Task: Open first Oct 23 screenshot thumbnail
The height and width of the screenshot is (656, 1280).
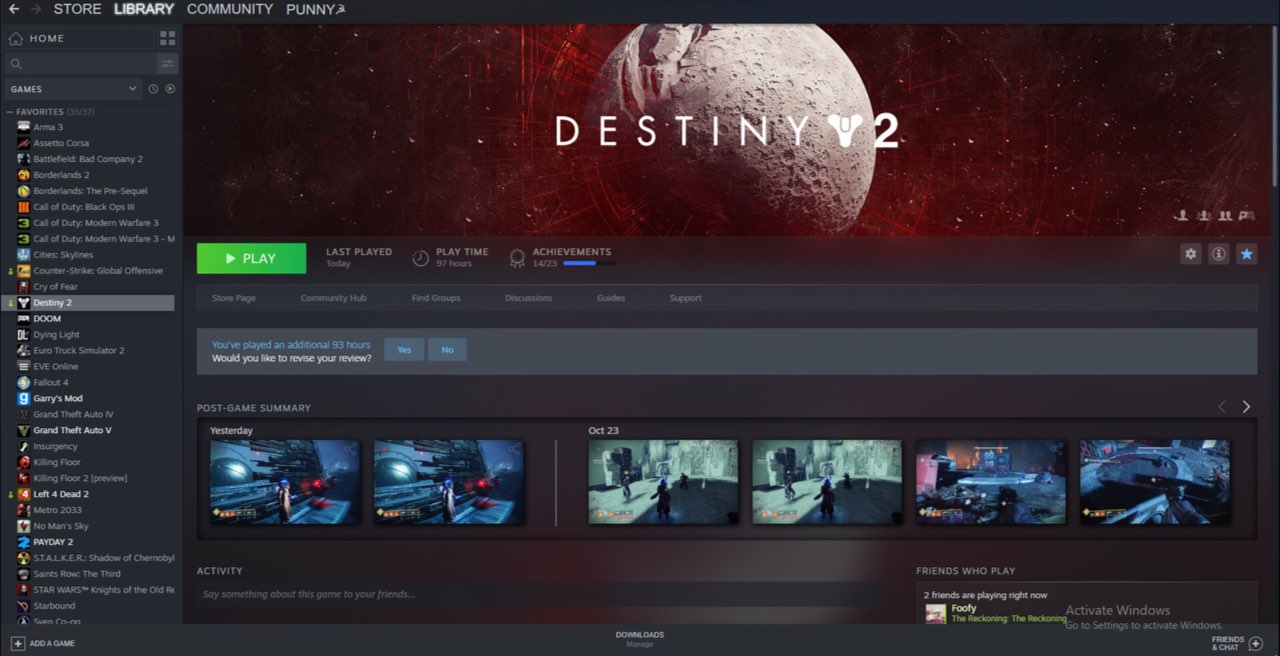Action: (663, 482)
